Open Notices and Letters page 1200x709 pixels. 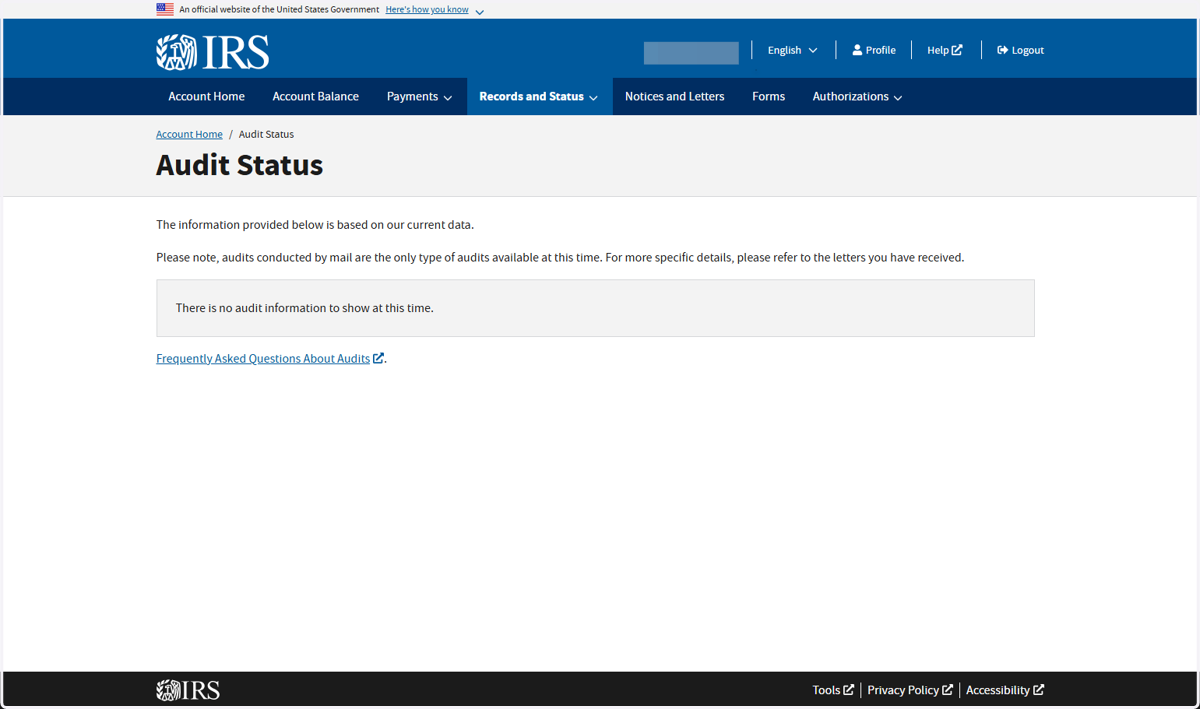674,97
